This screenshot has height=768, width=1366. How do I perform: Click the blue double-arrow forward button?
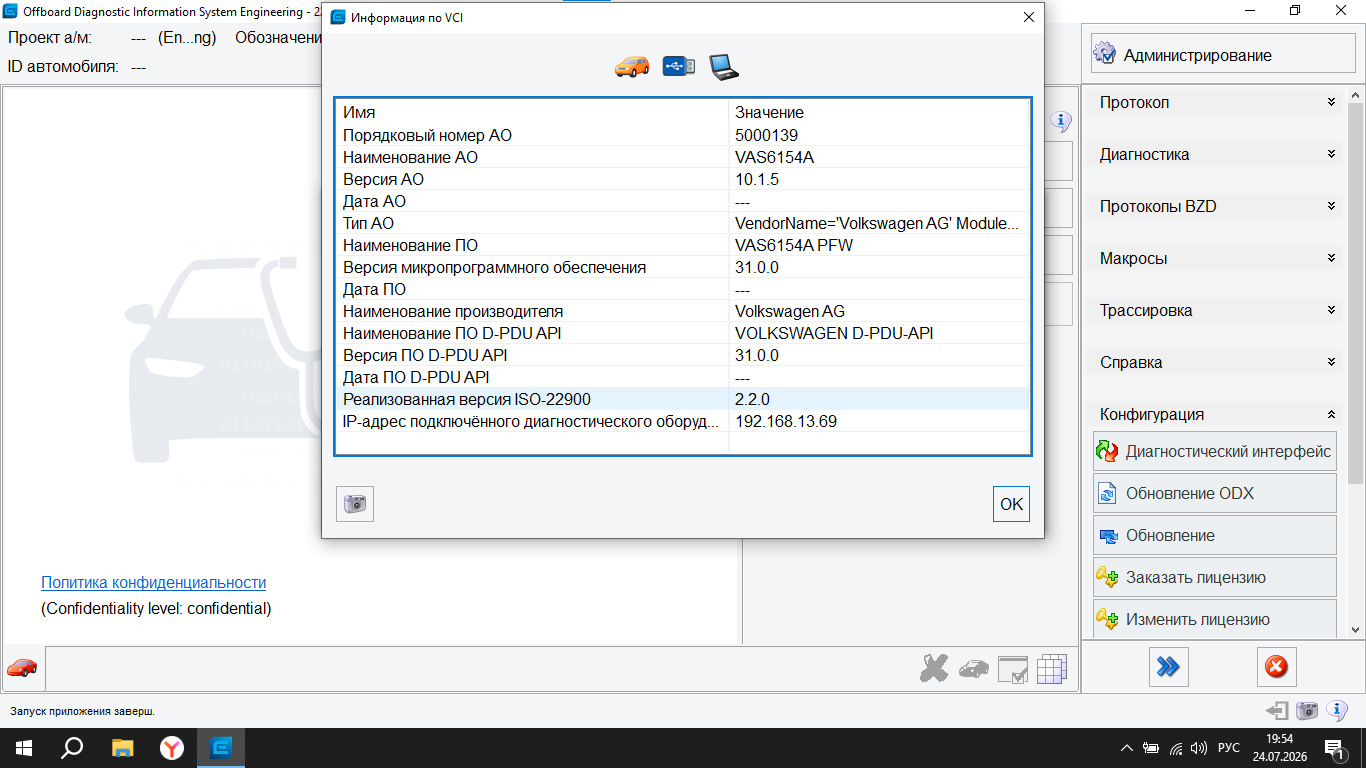click(1168, 667)
